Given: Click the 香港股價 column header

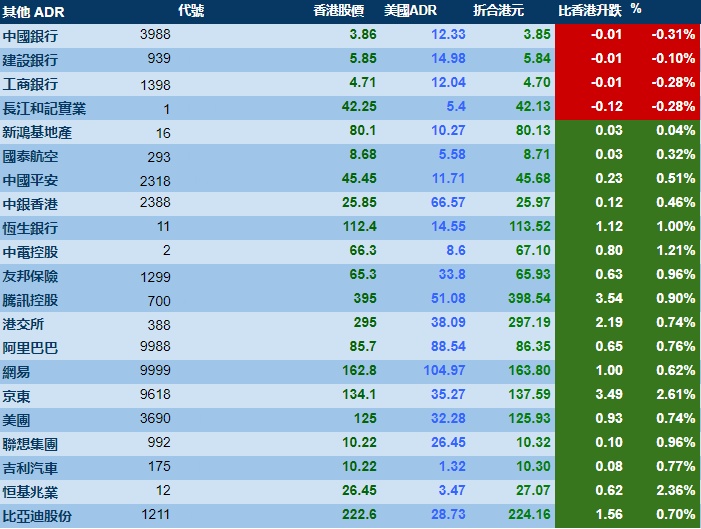Looking at the screenshot, I should tap(338, 11).
